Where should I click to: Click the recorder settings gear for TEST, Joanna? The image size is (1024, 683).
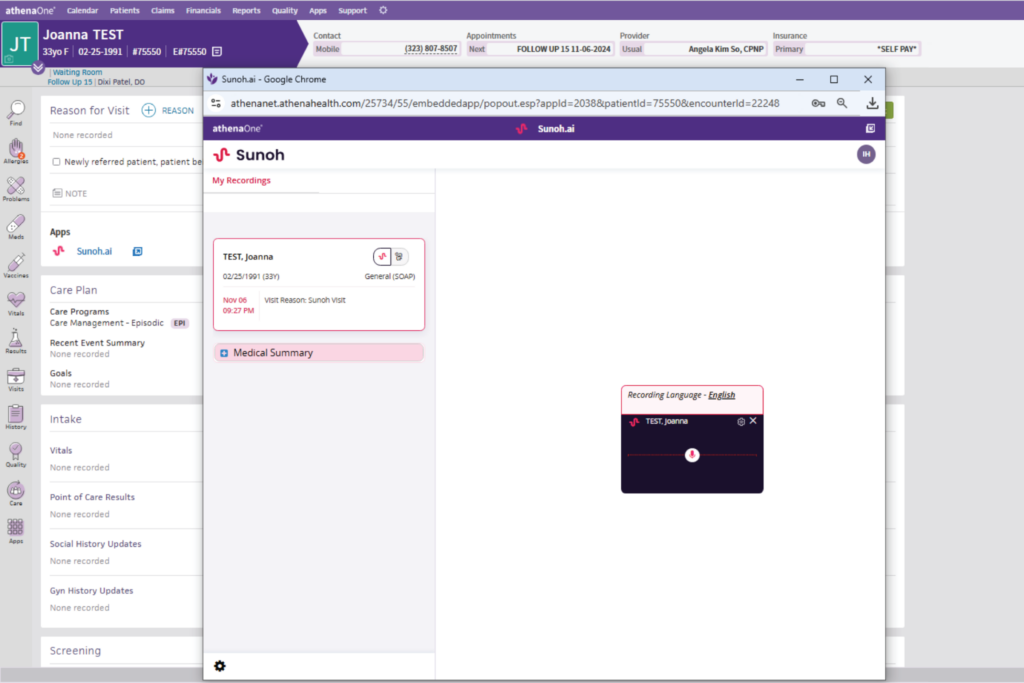pos(741,422)
